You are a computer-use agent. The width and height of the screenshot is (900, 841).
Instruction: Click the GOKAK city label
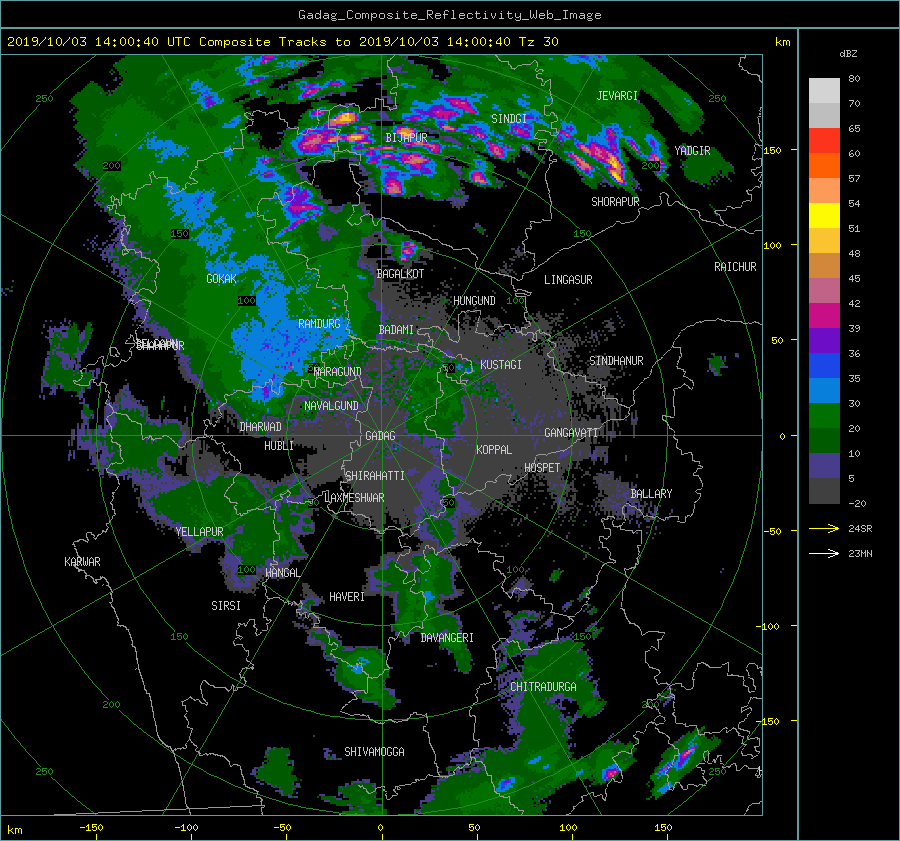pos(222,279)
